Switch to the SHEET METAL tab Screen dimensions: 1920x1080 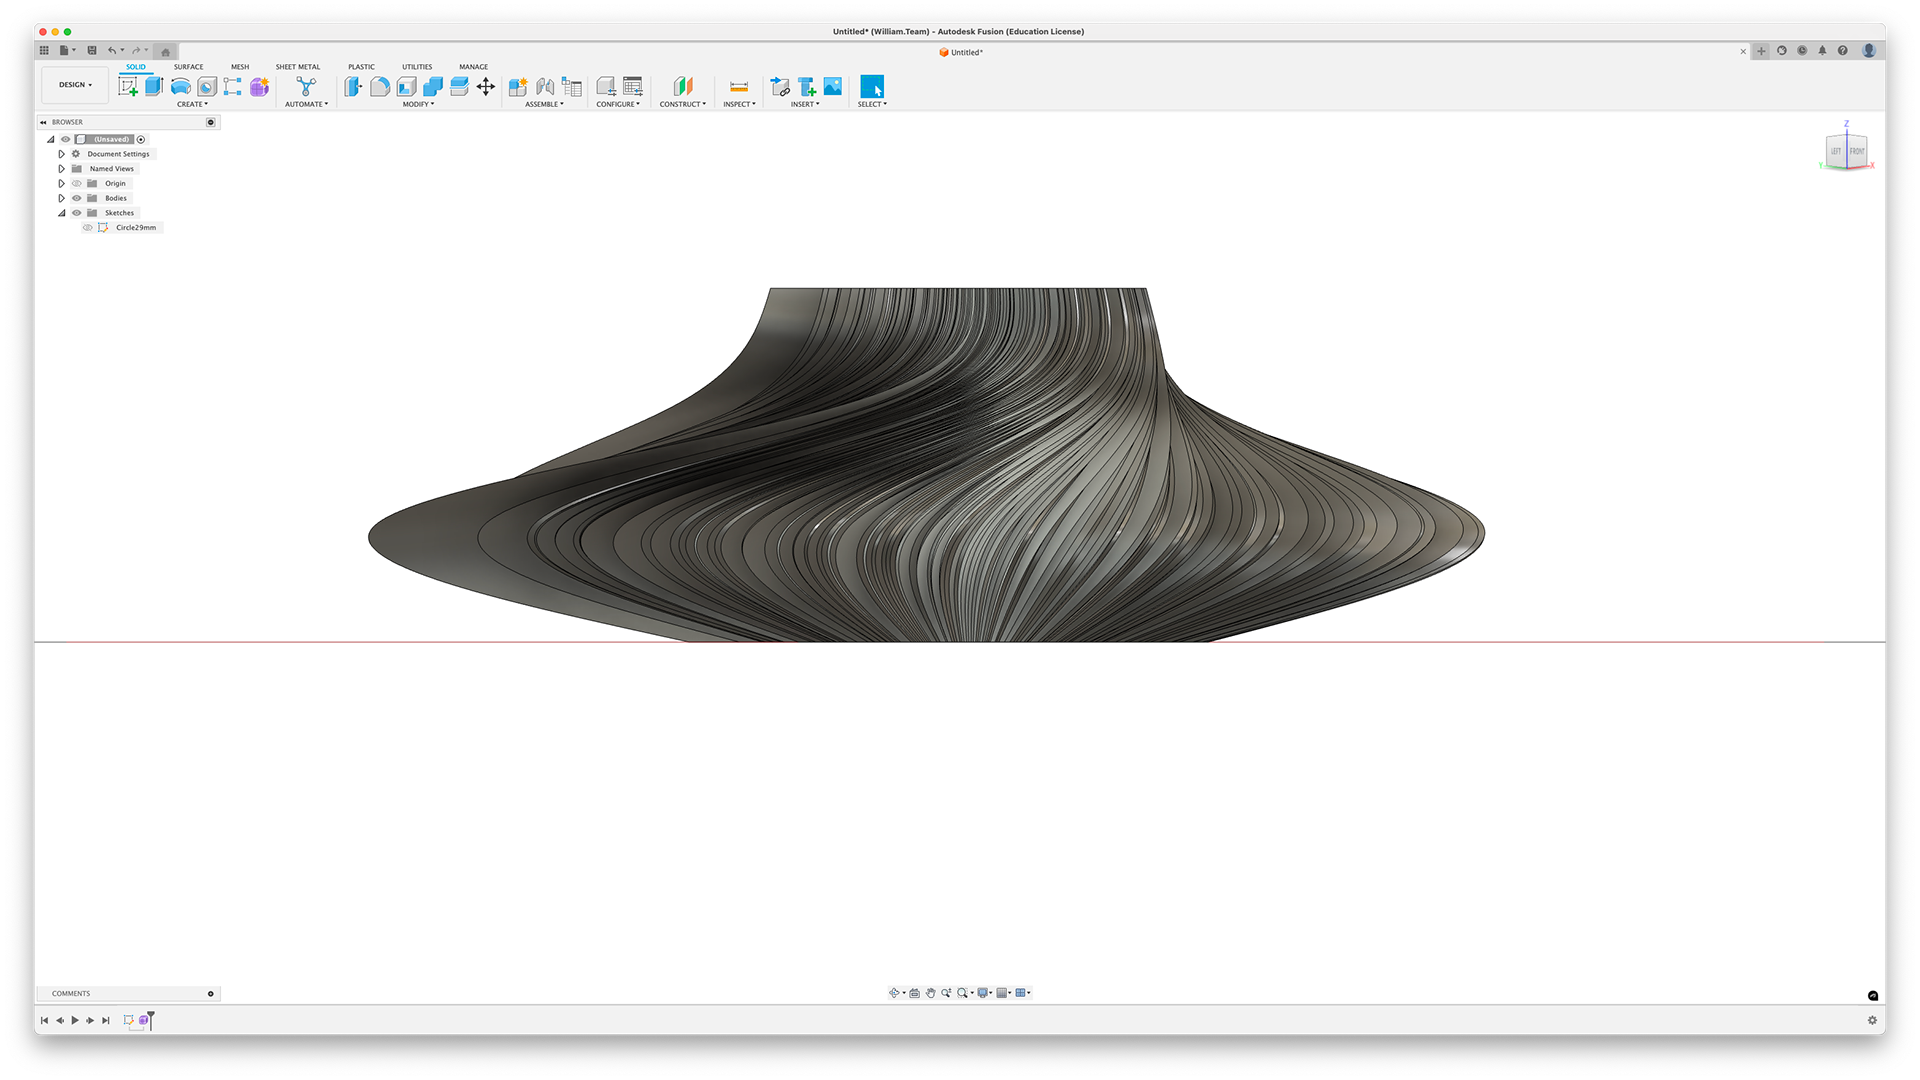tap(298, 67)
